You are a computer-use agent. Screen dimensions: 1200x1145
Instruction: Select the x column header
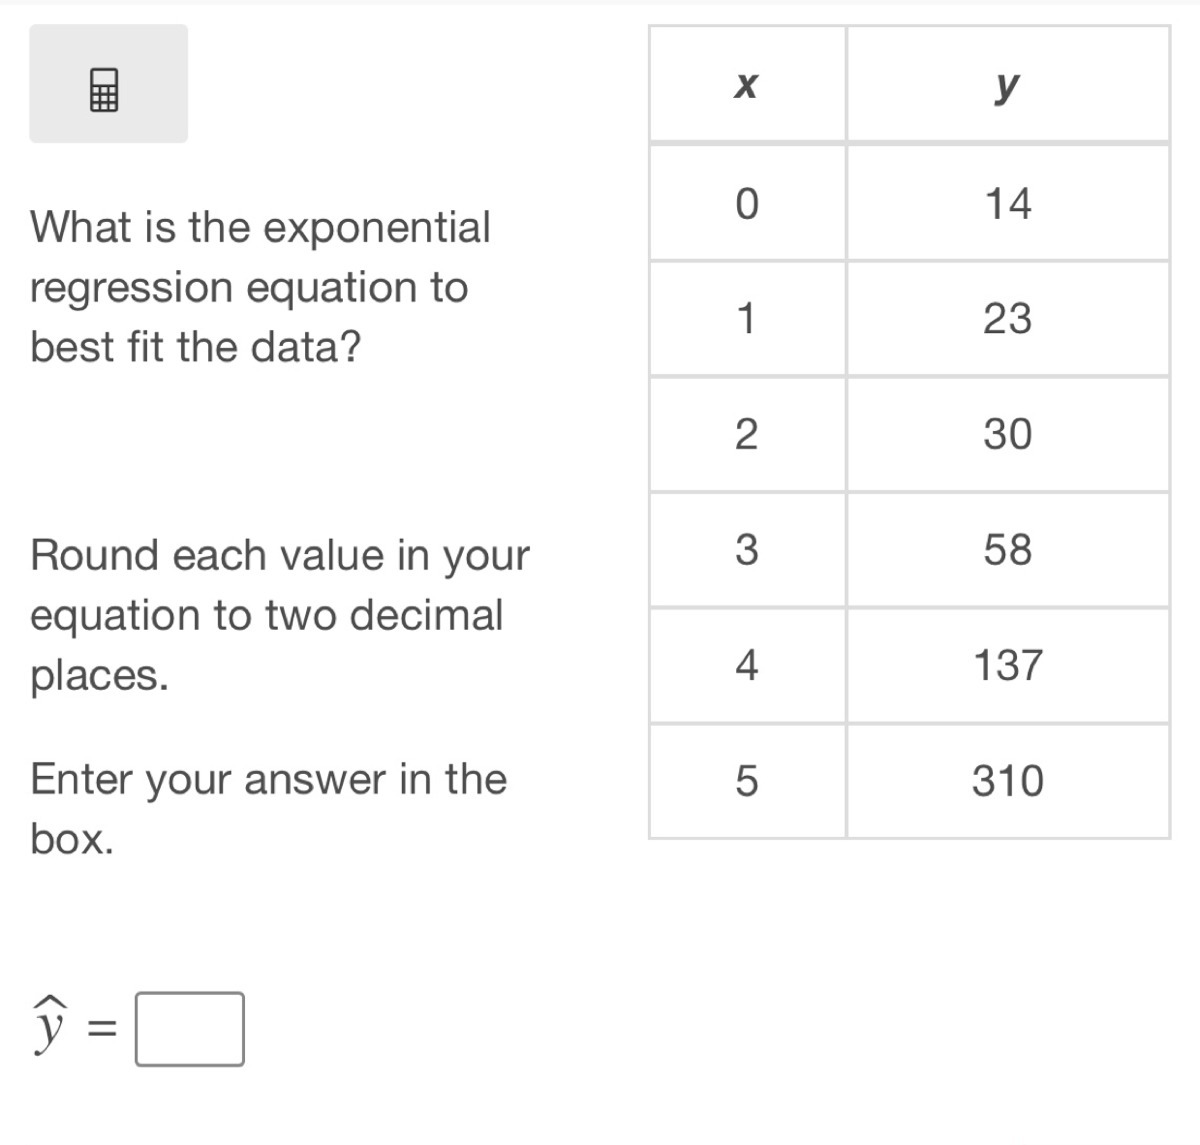pyautogui.click(x=746, y=85)
